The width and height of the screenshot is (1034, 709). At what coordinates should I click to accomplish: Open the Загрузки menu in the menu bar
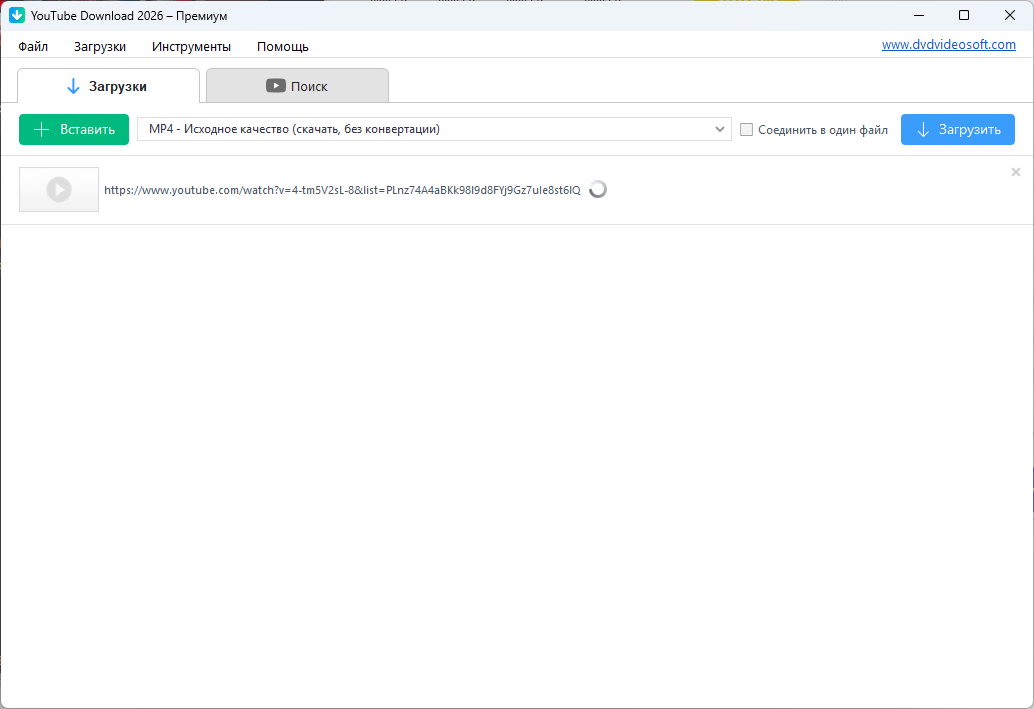100,46
